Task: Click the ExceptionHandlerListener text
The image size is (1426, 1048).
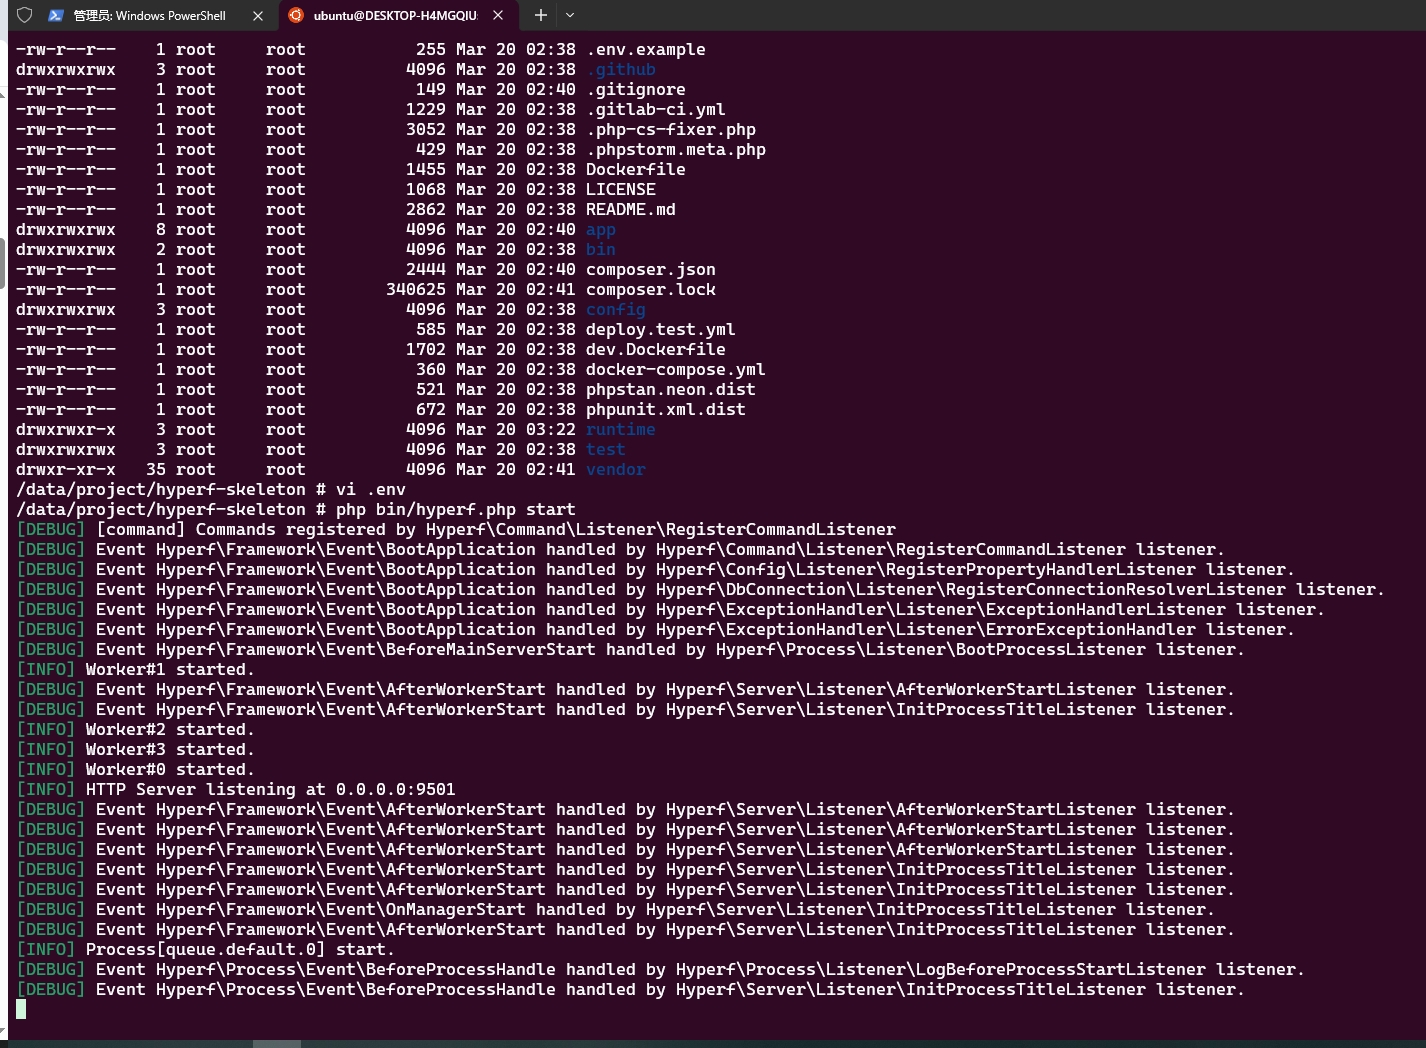Action: [1106, 610]
